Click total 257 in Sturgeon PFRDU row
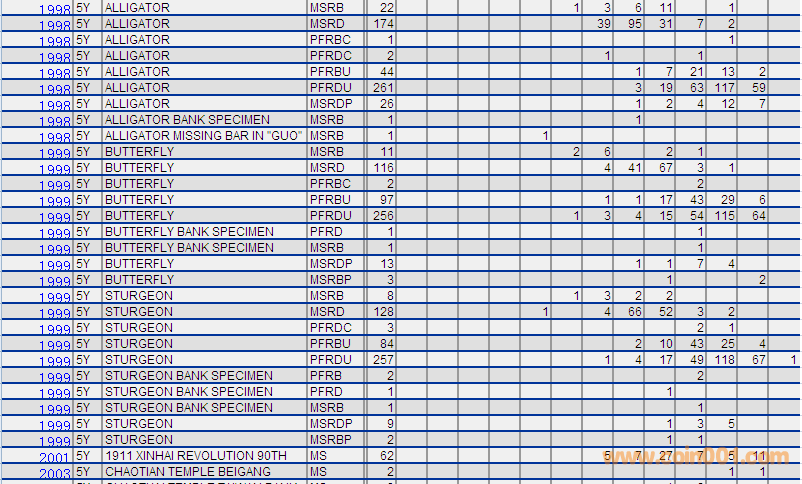This screenshot has height=484, width=802. 383,360
